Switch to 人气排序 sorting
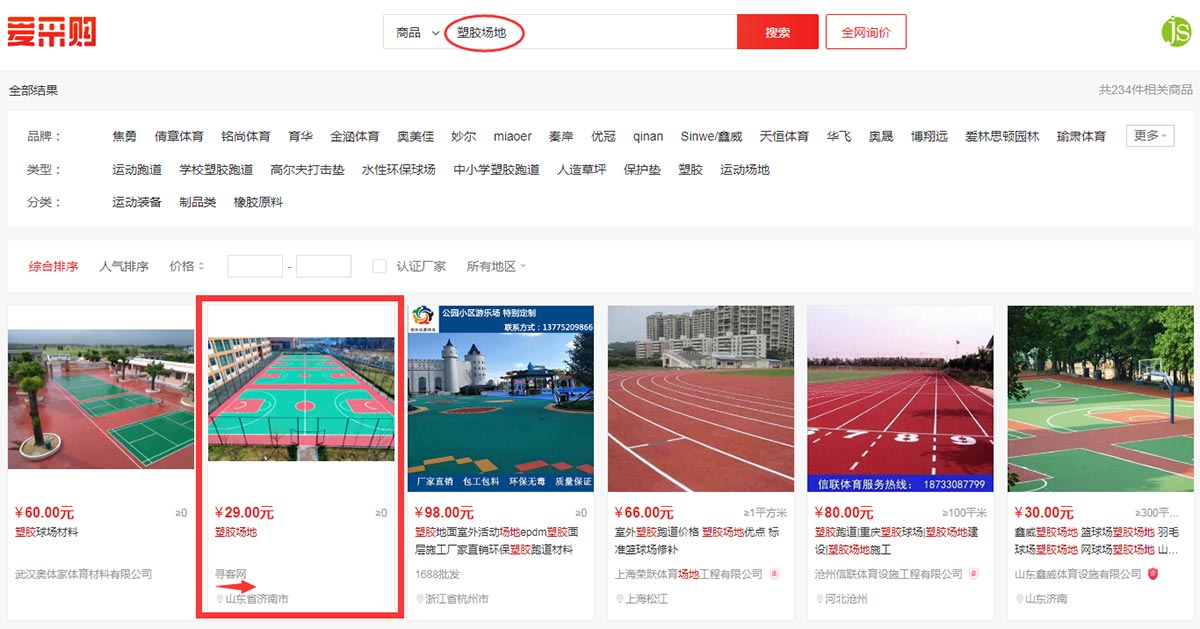The width and height of the screenshot is (1200, 629). (x=124, y=266)
